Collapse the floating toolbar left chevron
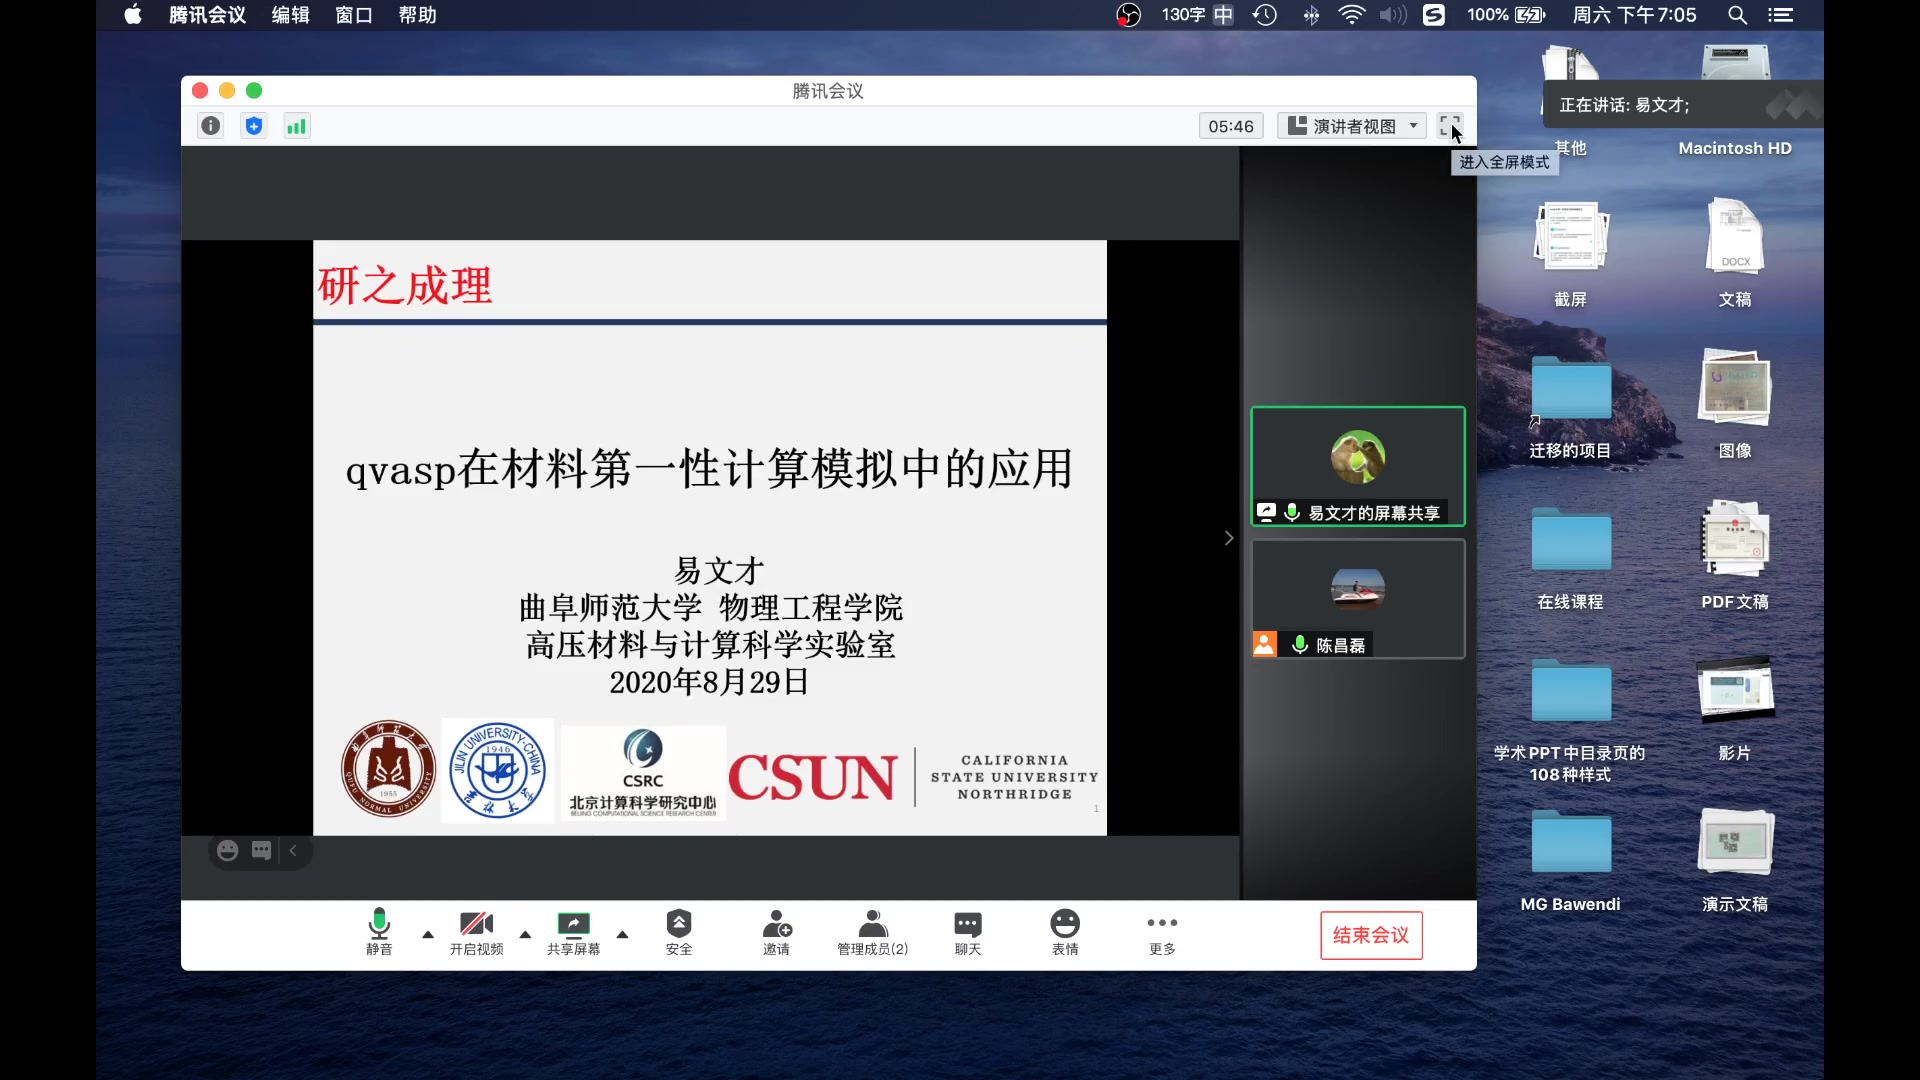1920x1080 pixels. [x=293, y=850]
